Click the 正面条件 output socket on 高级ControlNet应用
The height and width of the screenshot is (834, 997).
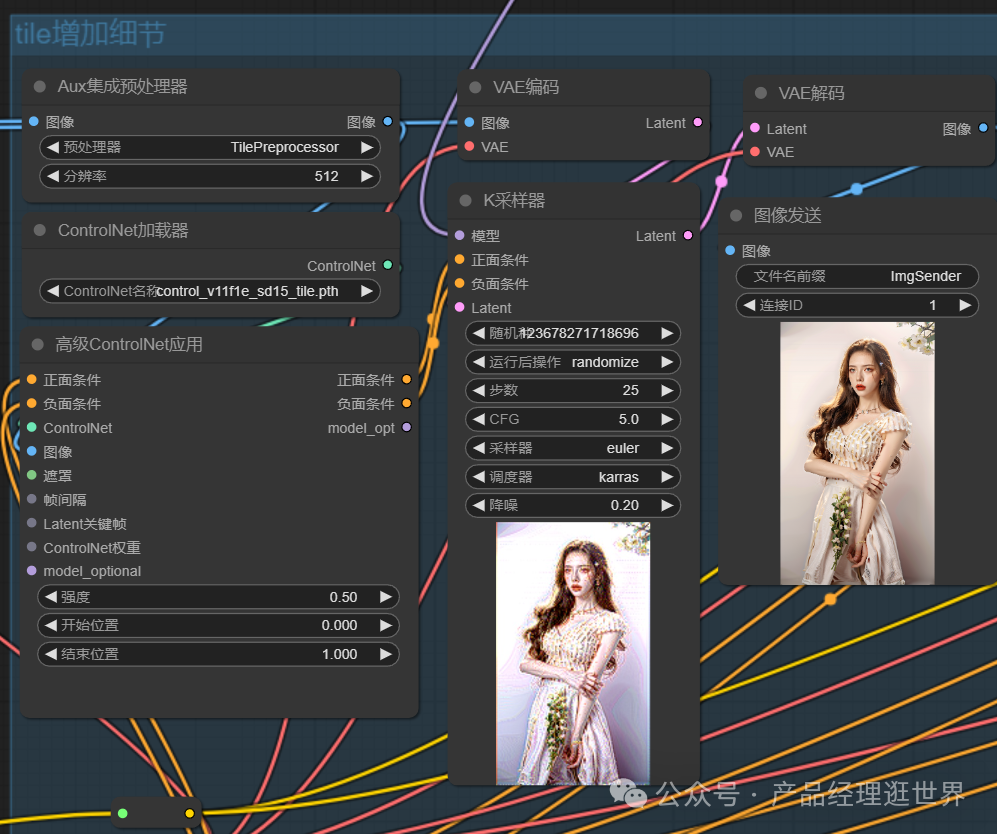point(405,380)
